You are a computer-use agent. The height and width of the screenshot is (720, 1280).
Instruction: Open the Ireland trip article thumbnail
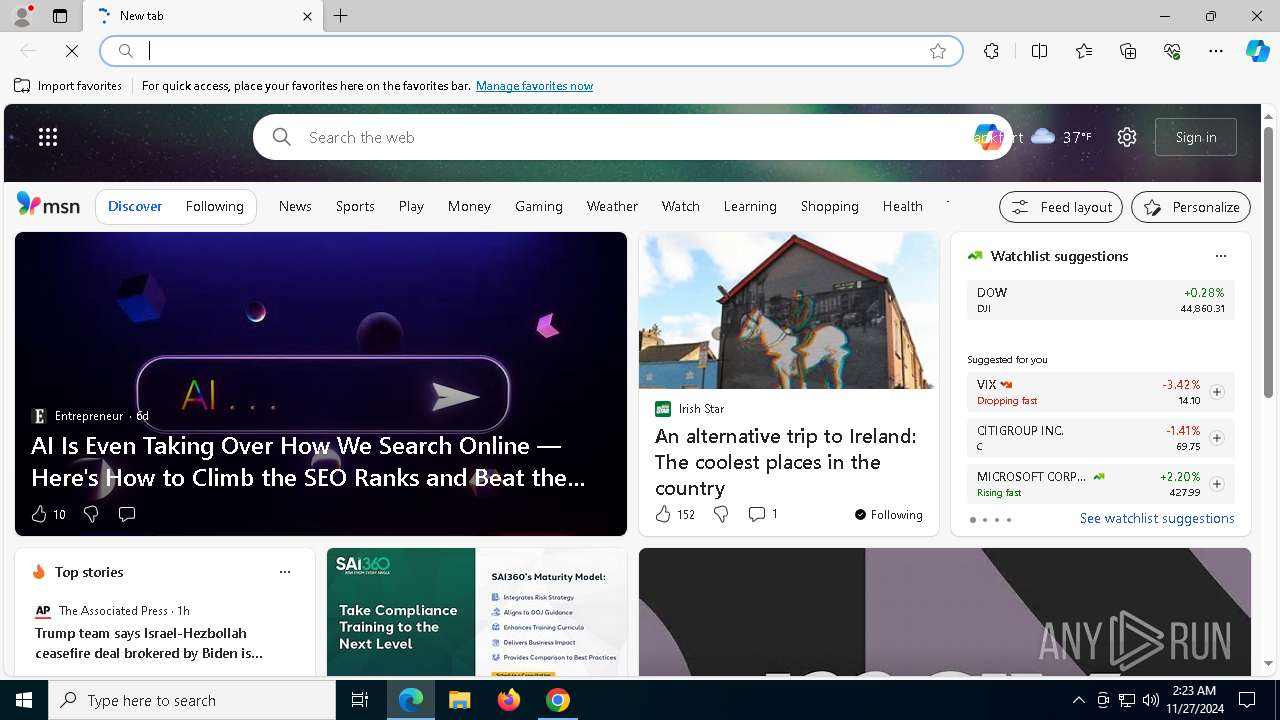789,311
